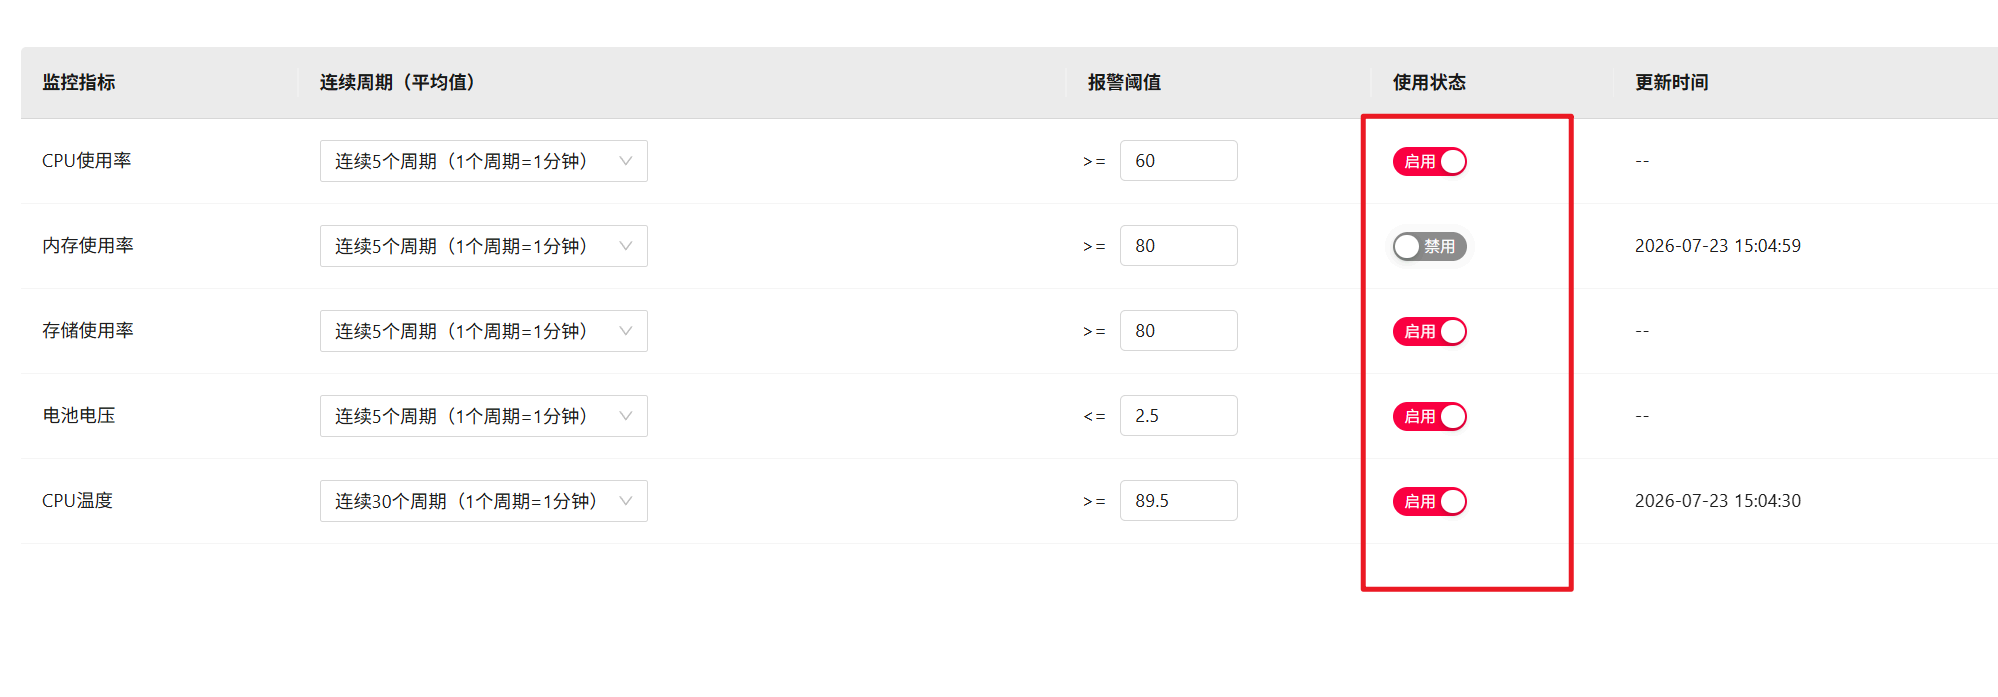Open the 存储使用率 continuous period selector

(x=484, y=331)
